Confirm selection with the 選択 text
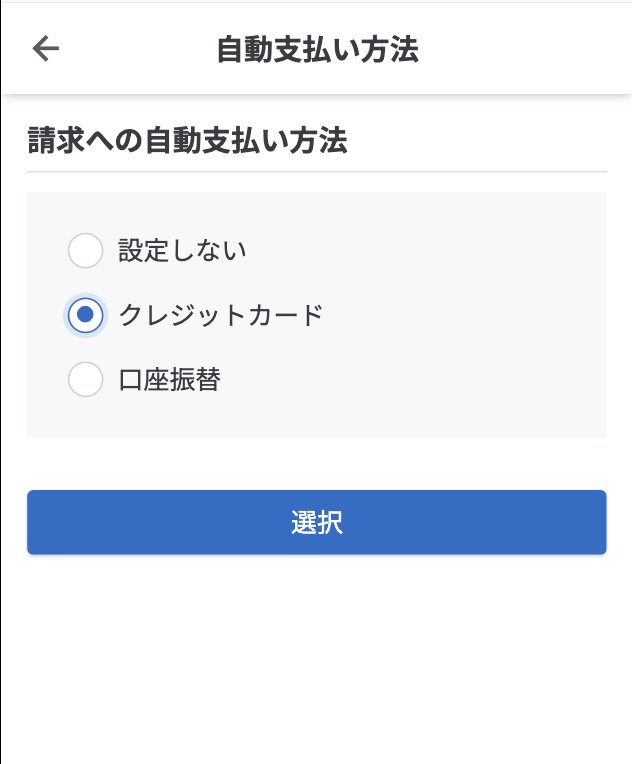632x764 pixels. pyautogui.click(x=317, y=522)
